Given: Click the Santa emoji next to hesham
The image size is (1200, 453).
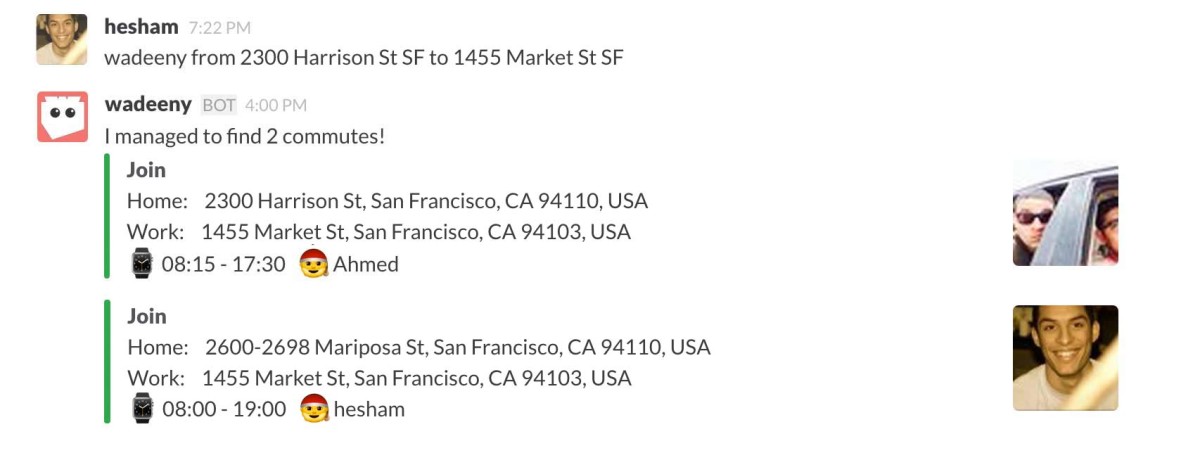Looking at the screenshot, I should (314, 408).
